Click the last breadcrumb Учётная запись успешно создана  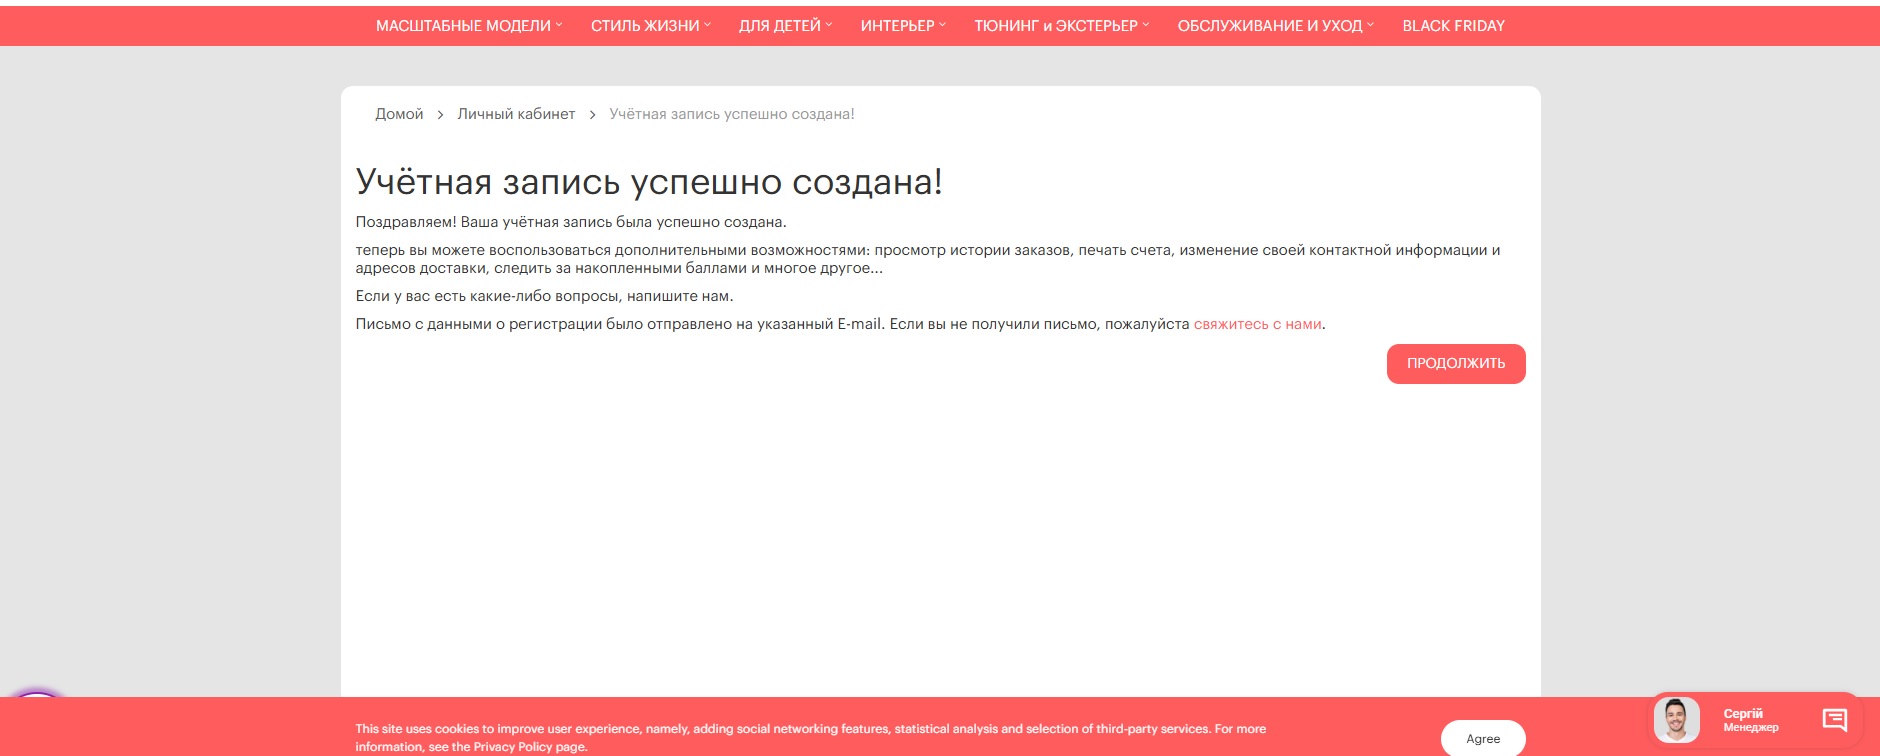[x=731, y=114]
